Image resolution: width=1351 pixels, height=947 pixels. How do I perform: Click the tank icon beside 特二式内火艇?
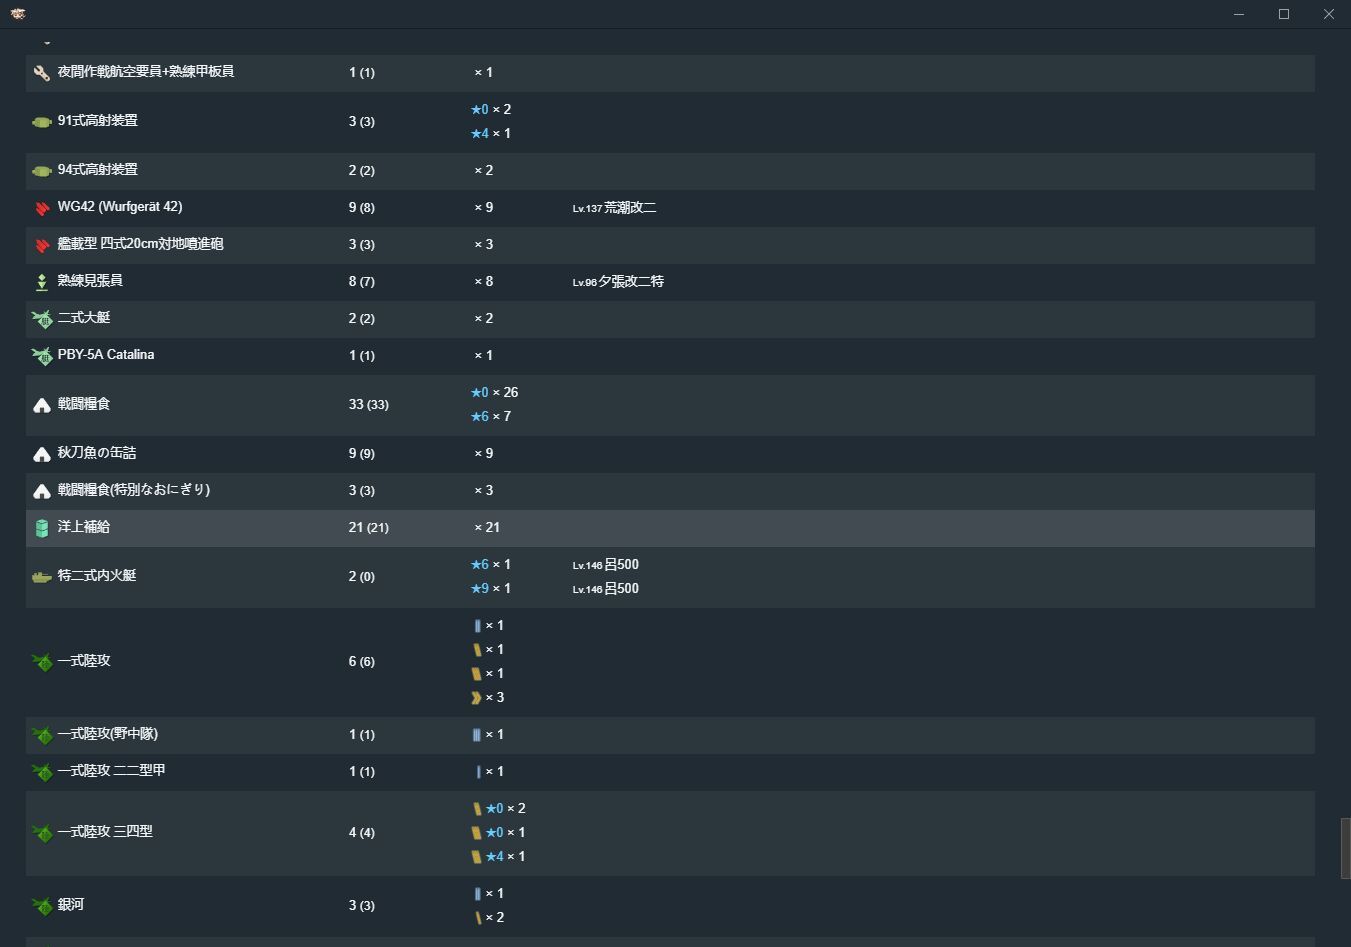41,577
